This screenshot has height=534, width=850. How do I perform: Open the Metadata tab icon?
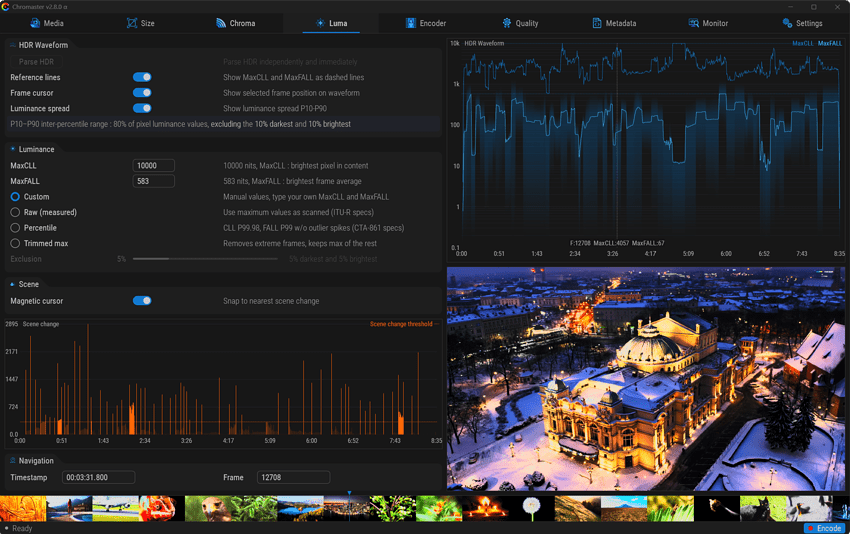[x=597, y=23]
